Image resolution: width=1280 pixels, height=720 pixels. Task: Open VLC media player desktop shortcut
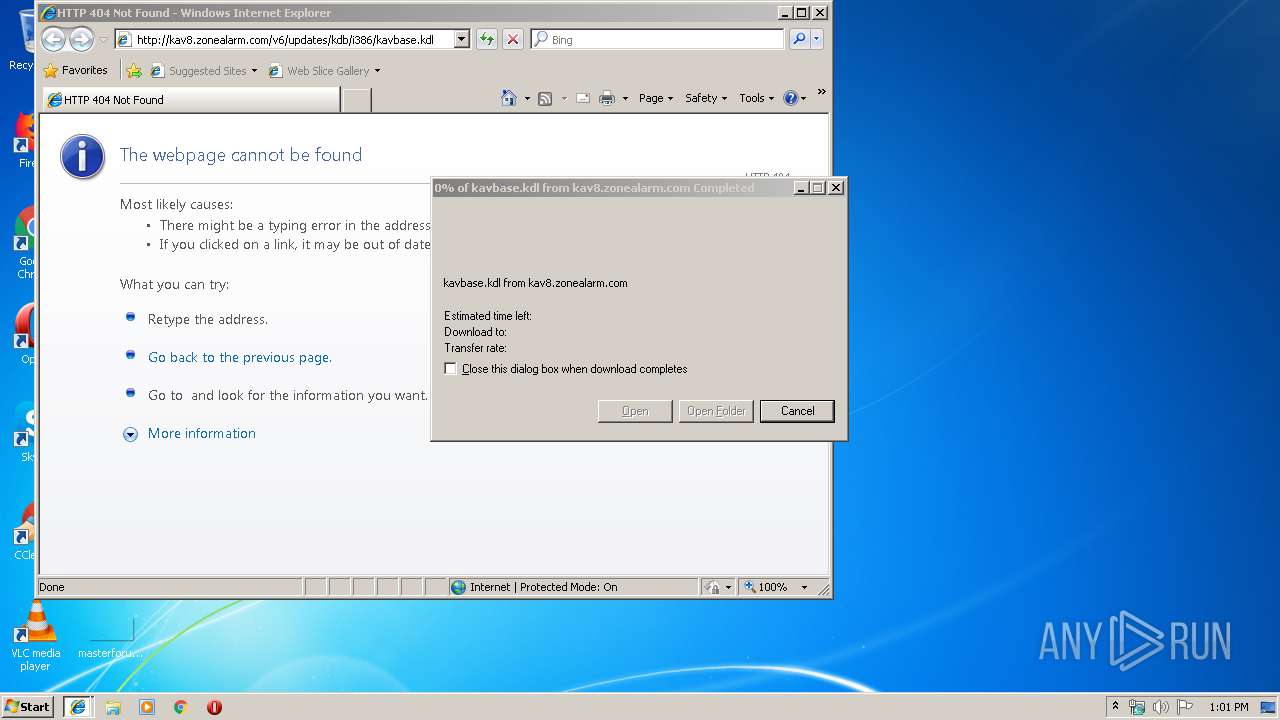point(35,637)
